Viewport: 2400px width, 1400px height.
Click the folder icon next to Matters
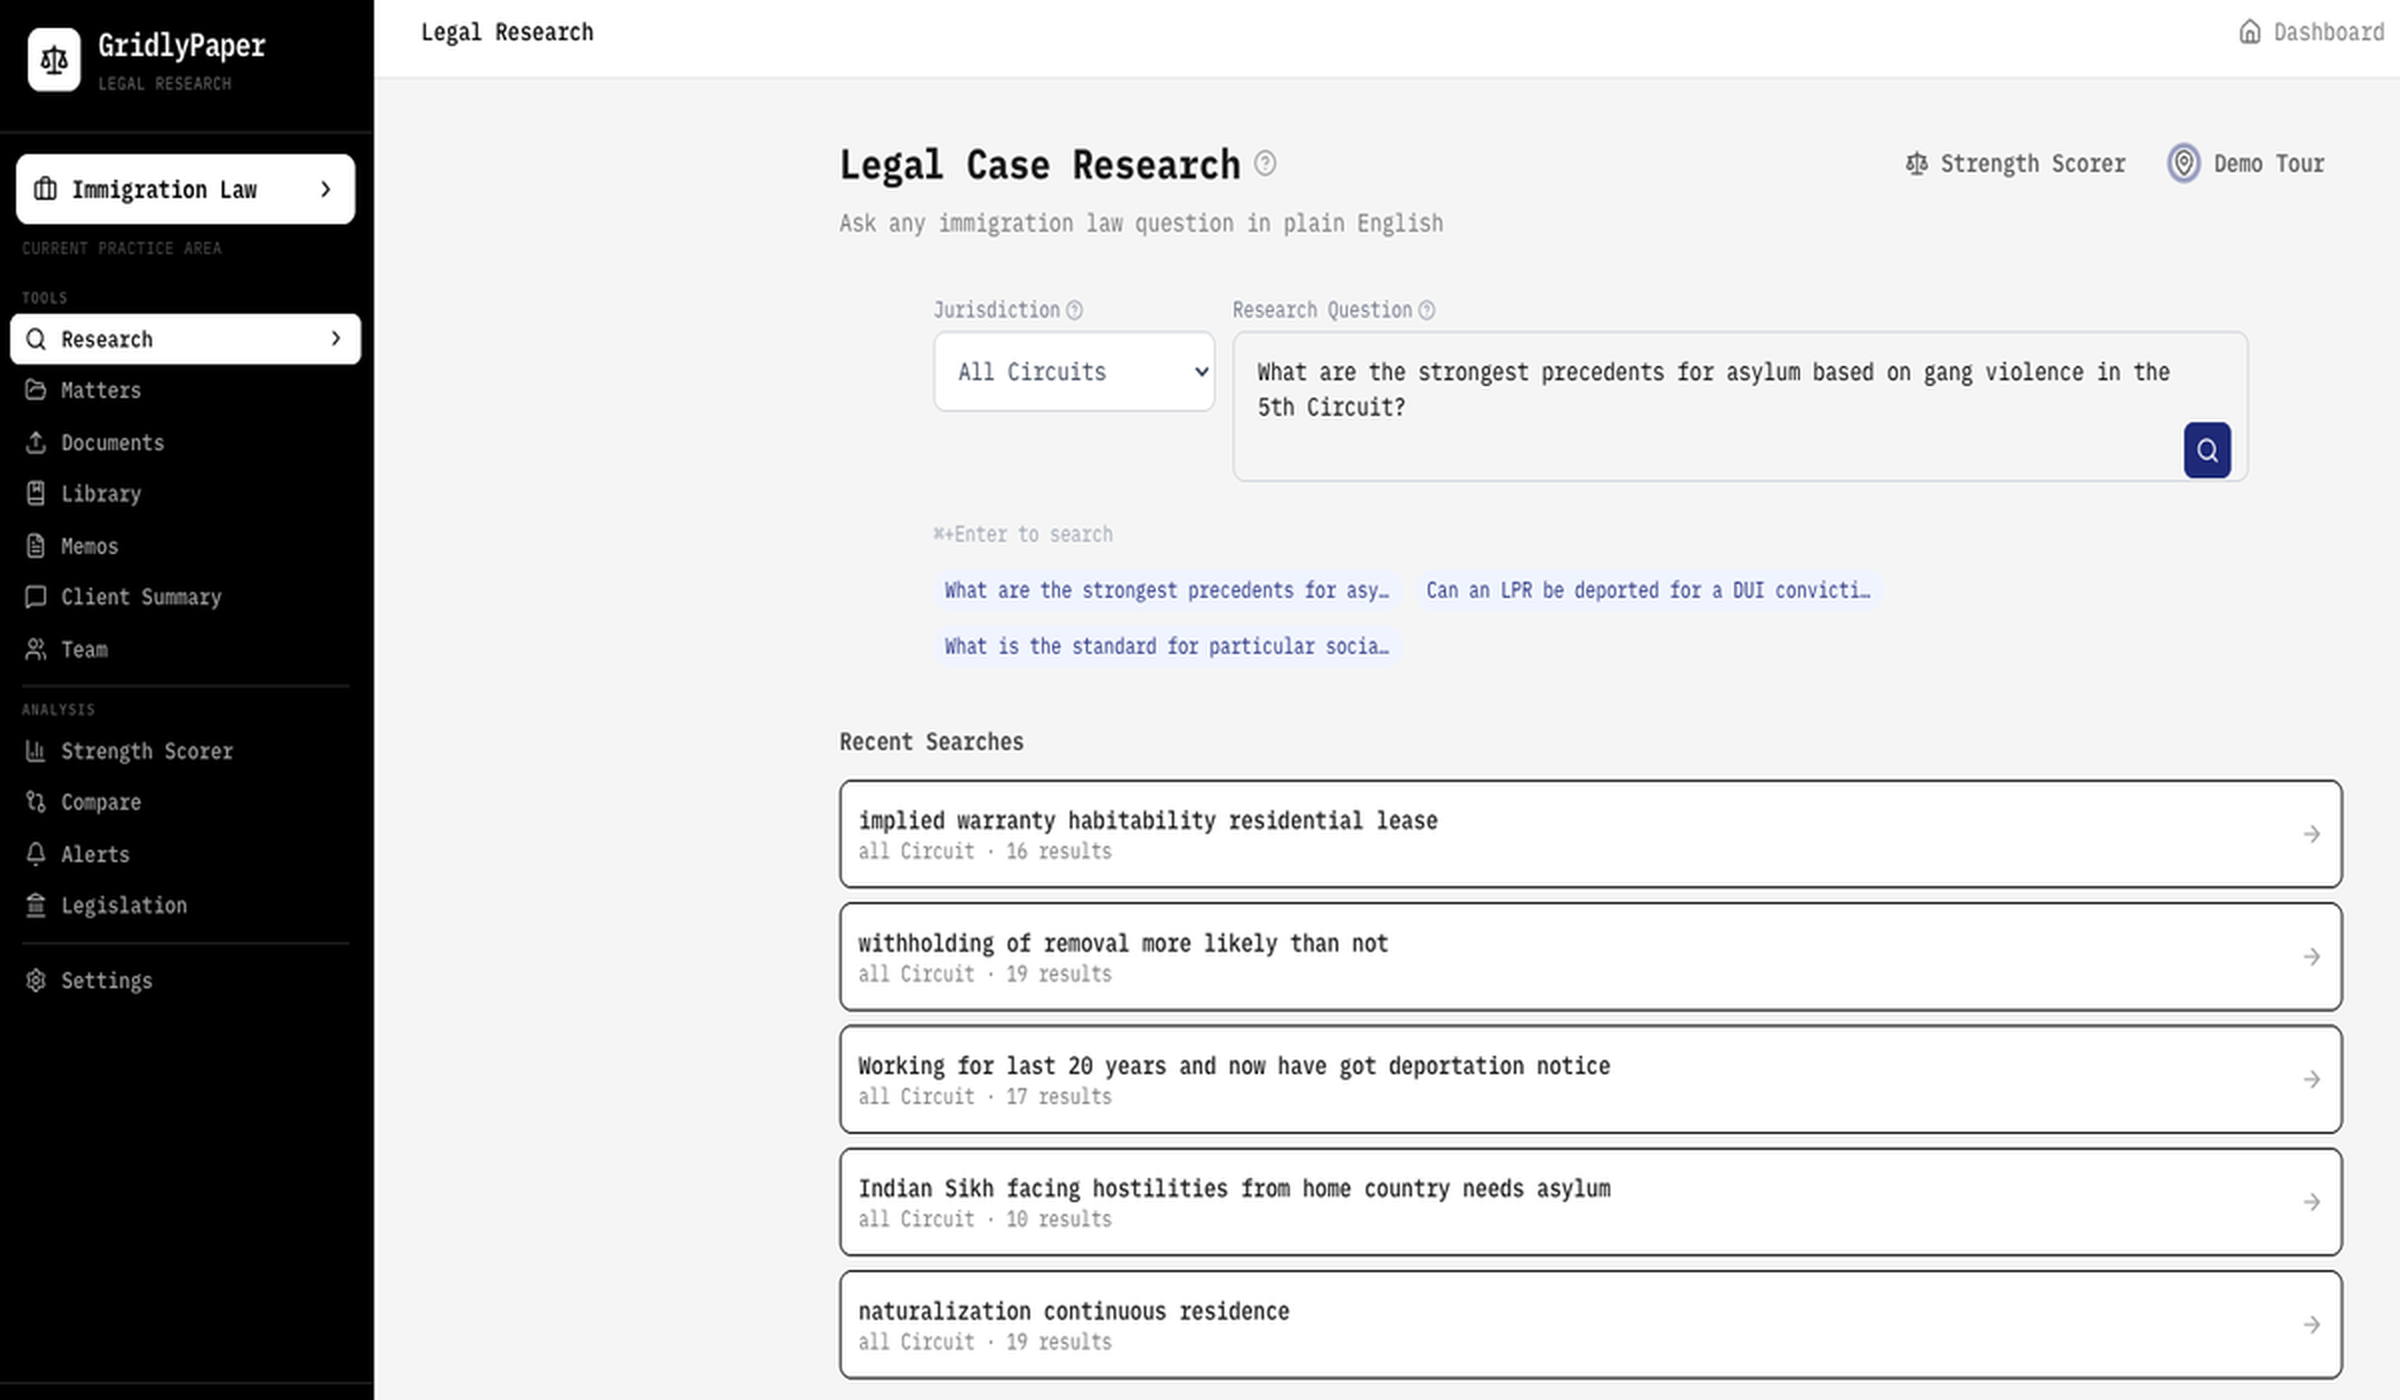click(36, 390)
